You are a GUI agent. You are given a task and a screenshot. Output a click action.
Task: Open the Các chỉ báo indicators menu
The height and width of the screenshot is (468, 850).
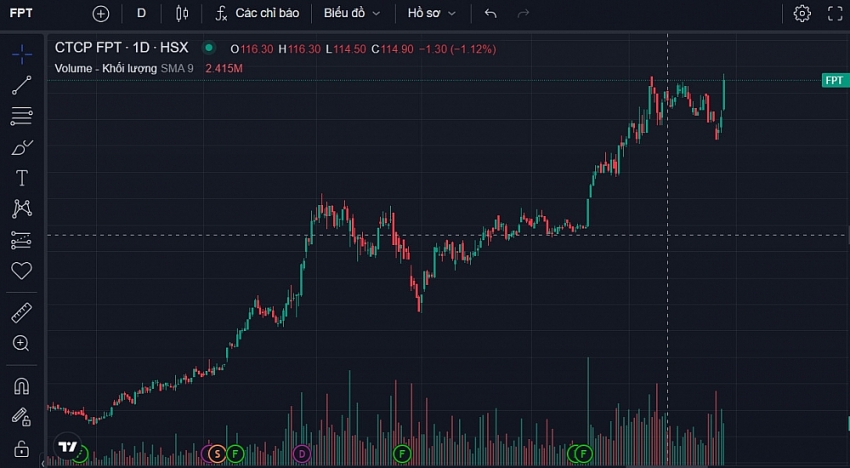pyautogui.click(x=257, y=14)
